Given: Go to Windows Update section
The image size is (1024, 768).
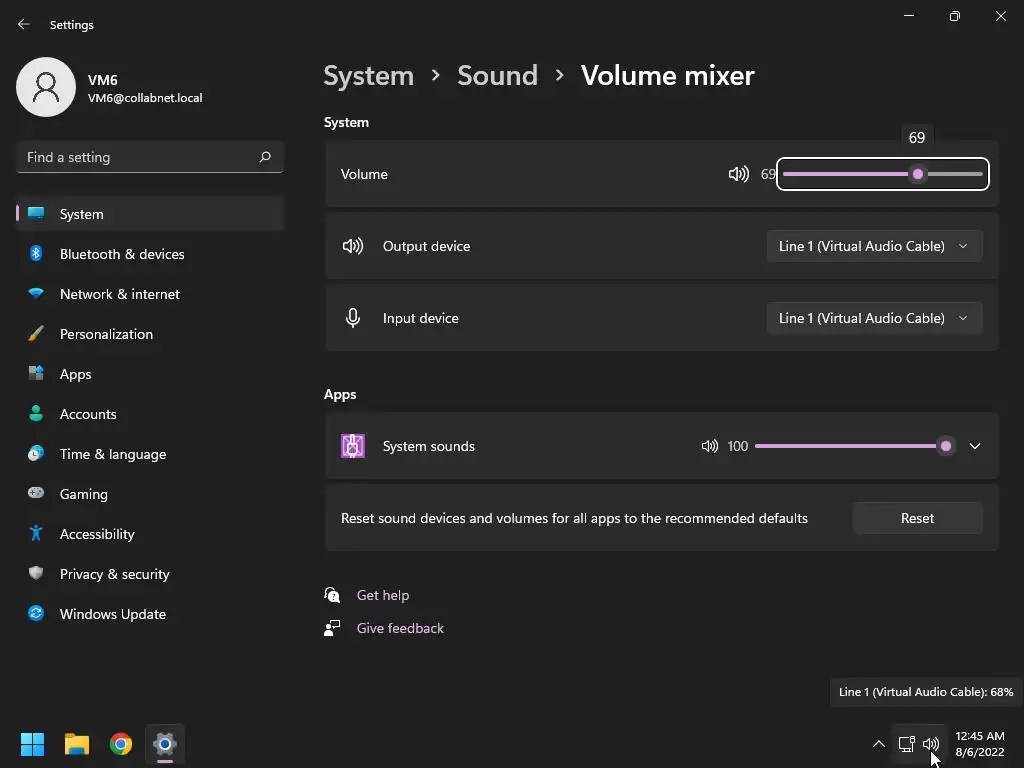Looking at the screenshot, I should pos(113,614).
